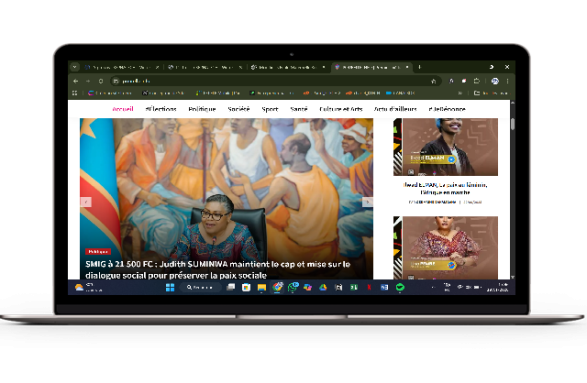Reload the current page
This screenshot has height=383, width=587.
coord(101,81)
